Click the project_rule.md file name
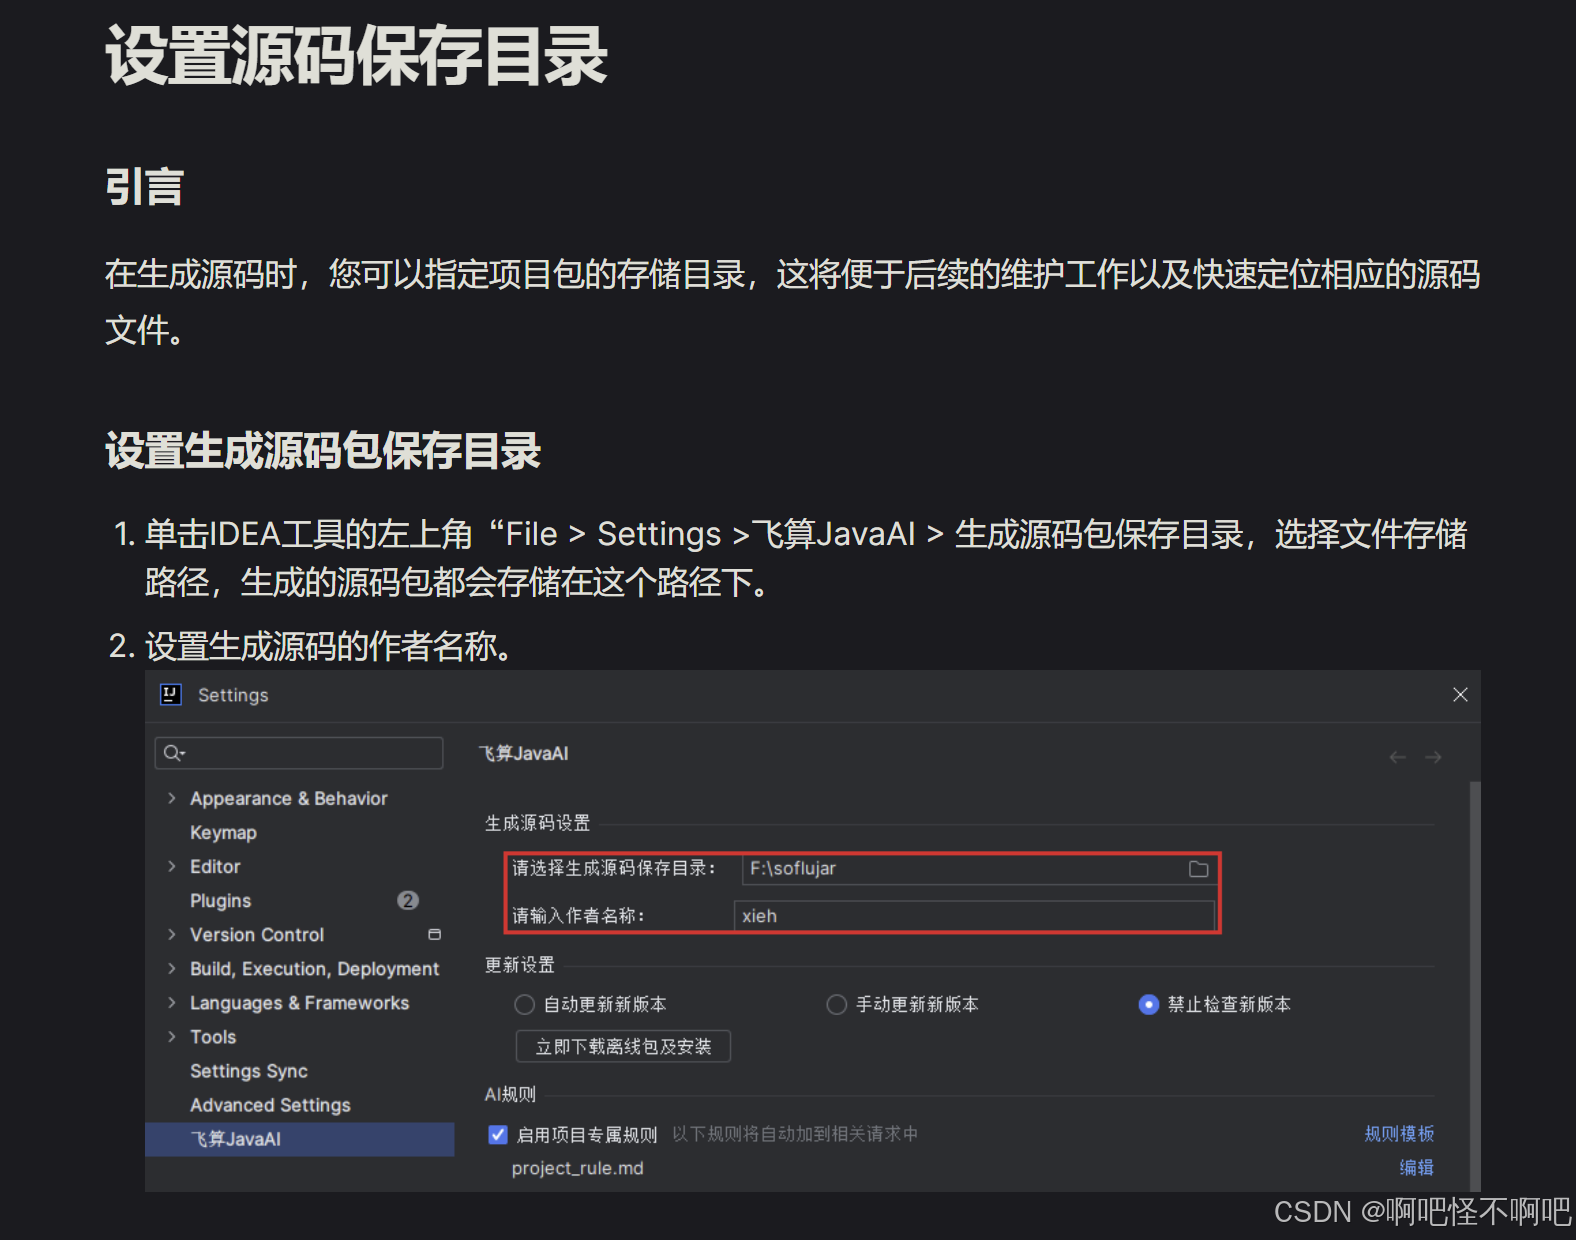 click(577, 1168)
